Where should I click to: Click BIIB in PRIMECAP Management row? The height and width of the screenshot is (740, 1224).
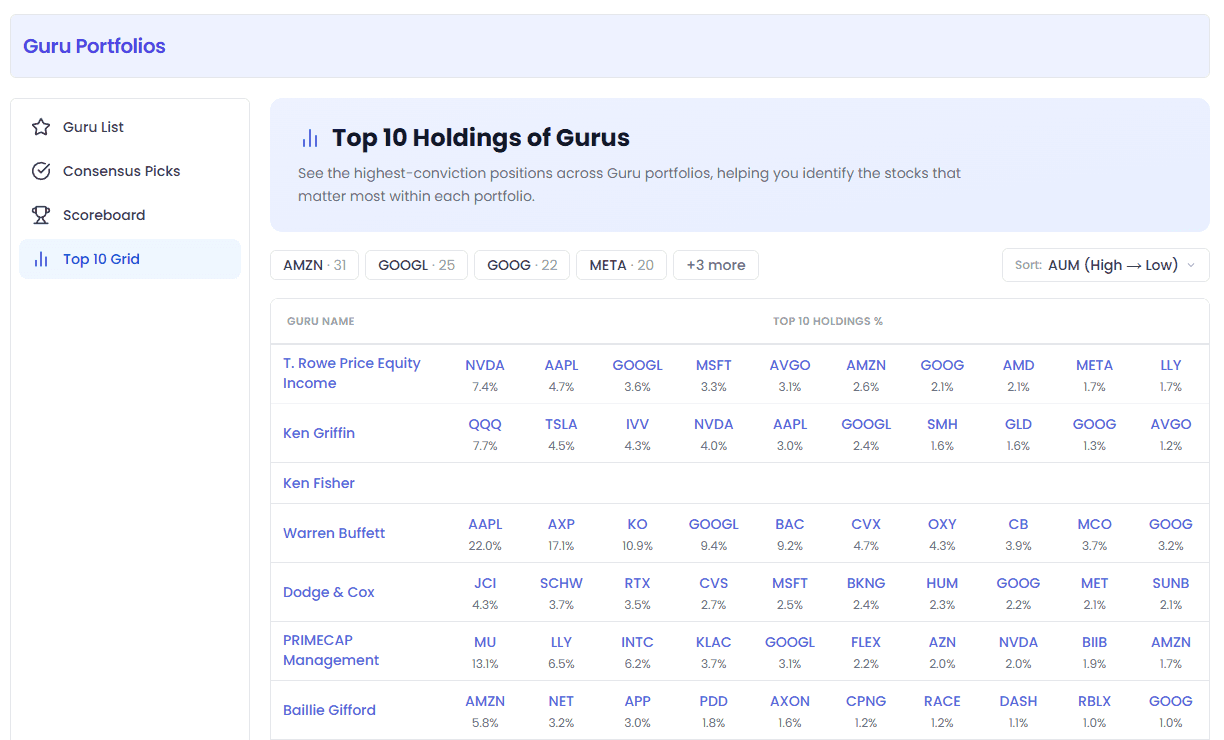point(1094,642)
